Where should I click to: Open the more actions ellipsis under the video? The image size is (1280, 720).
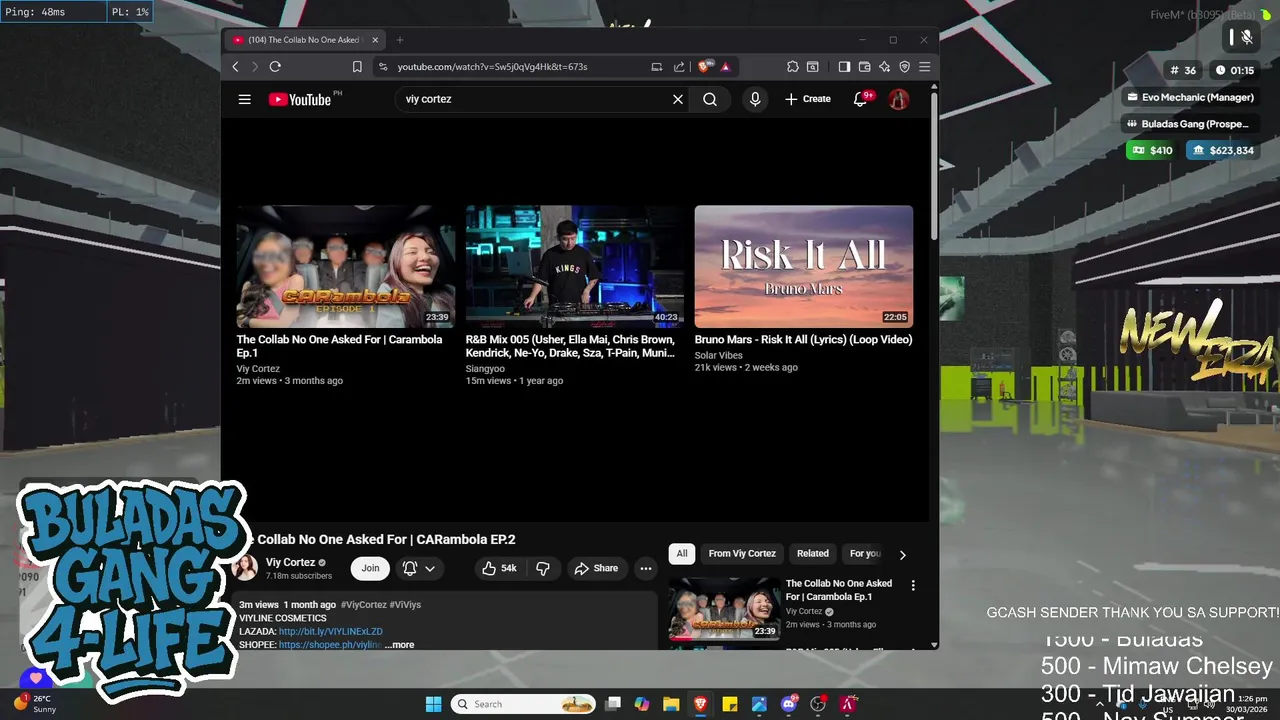point(646,568)
